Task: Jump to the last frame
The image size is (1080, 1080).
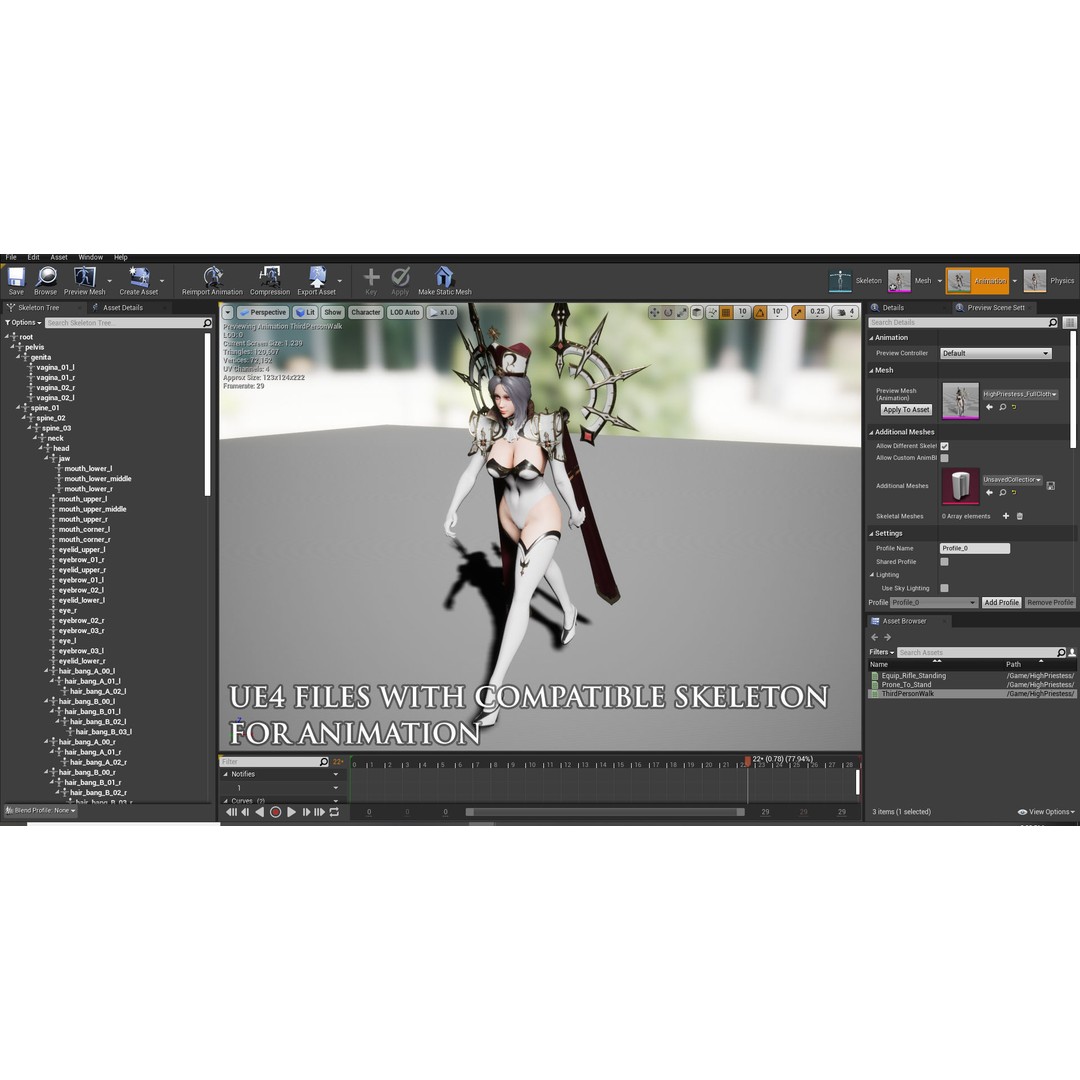Action: click(x=320, y=812)
